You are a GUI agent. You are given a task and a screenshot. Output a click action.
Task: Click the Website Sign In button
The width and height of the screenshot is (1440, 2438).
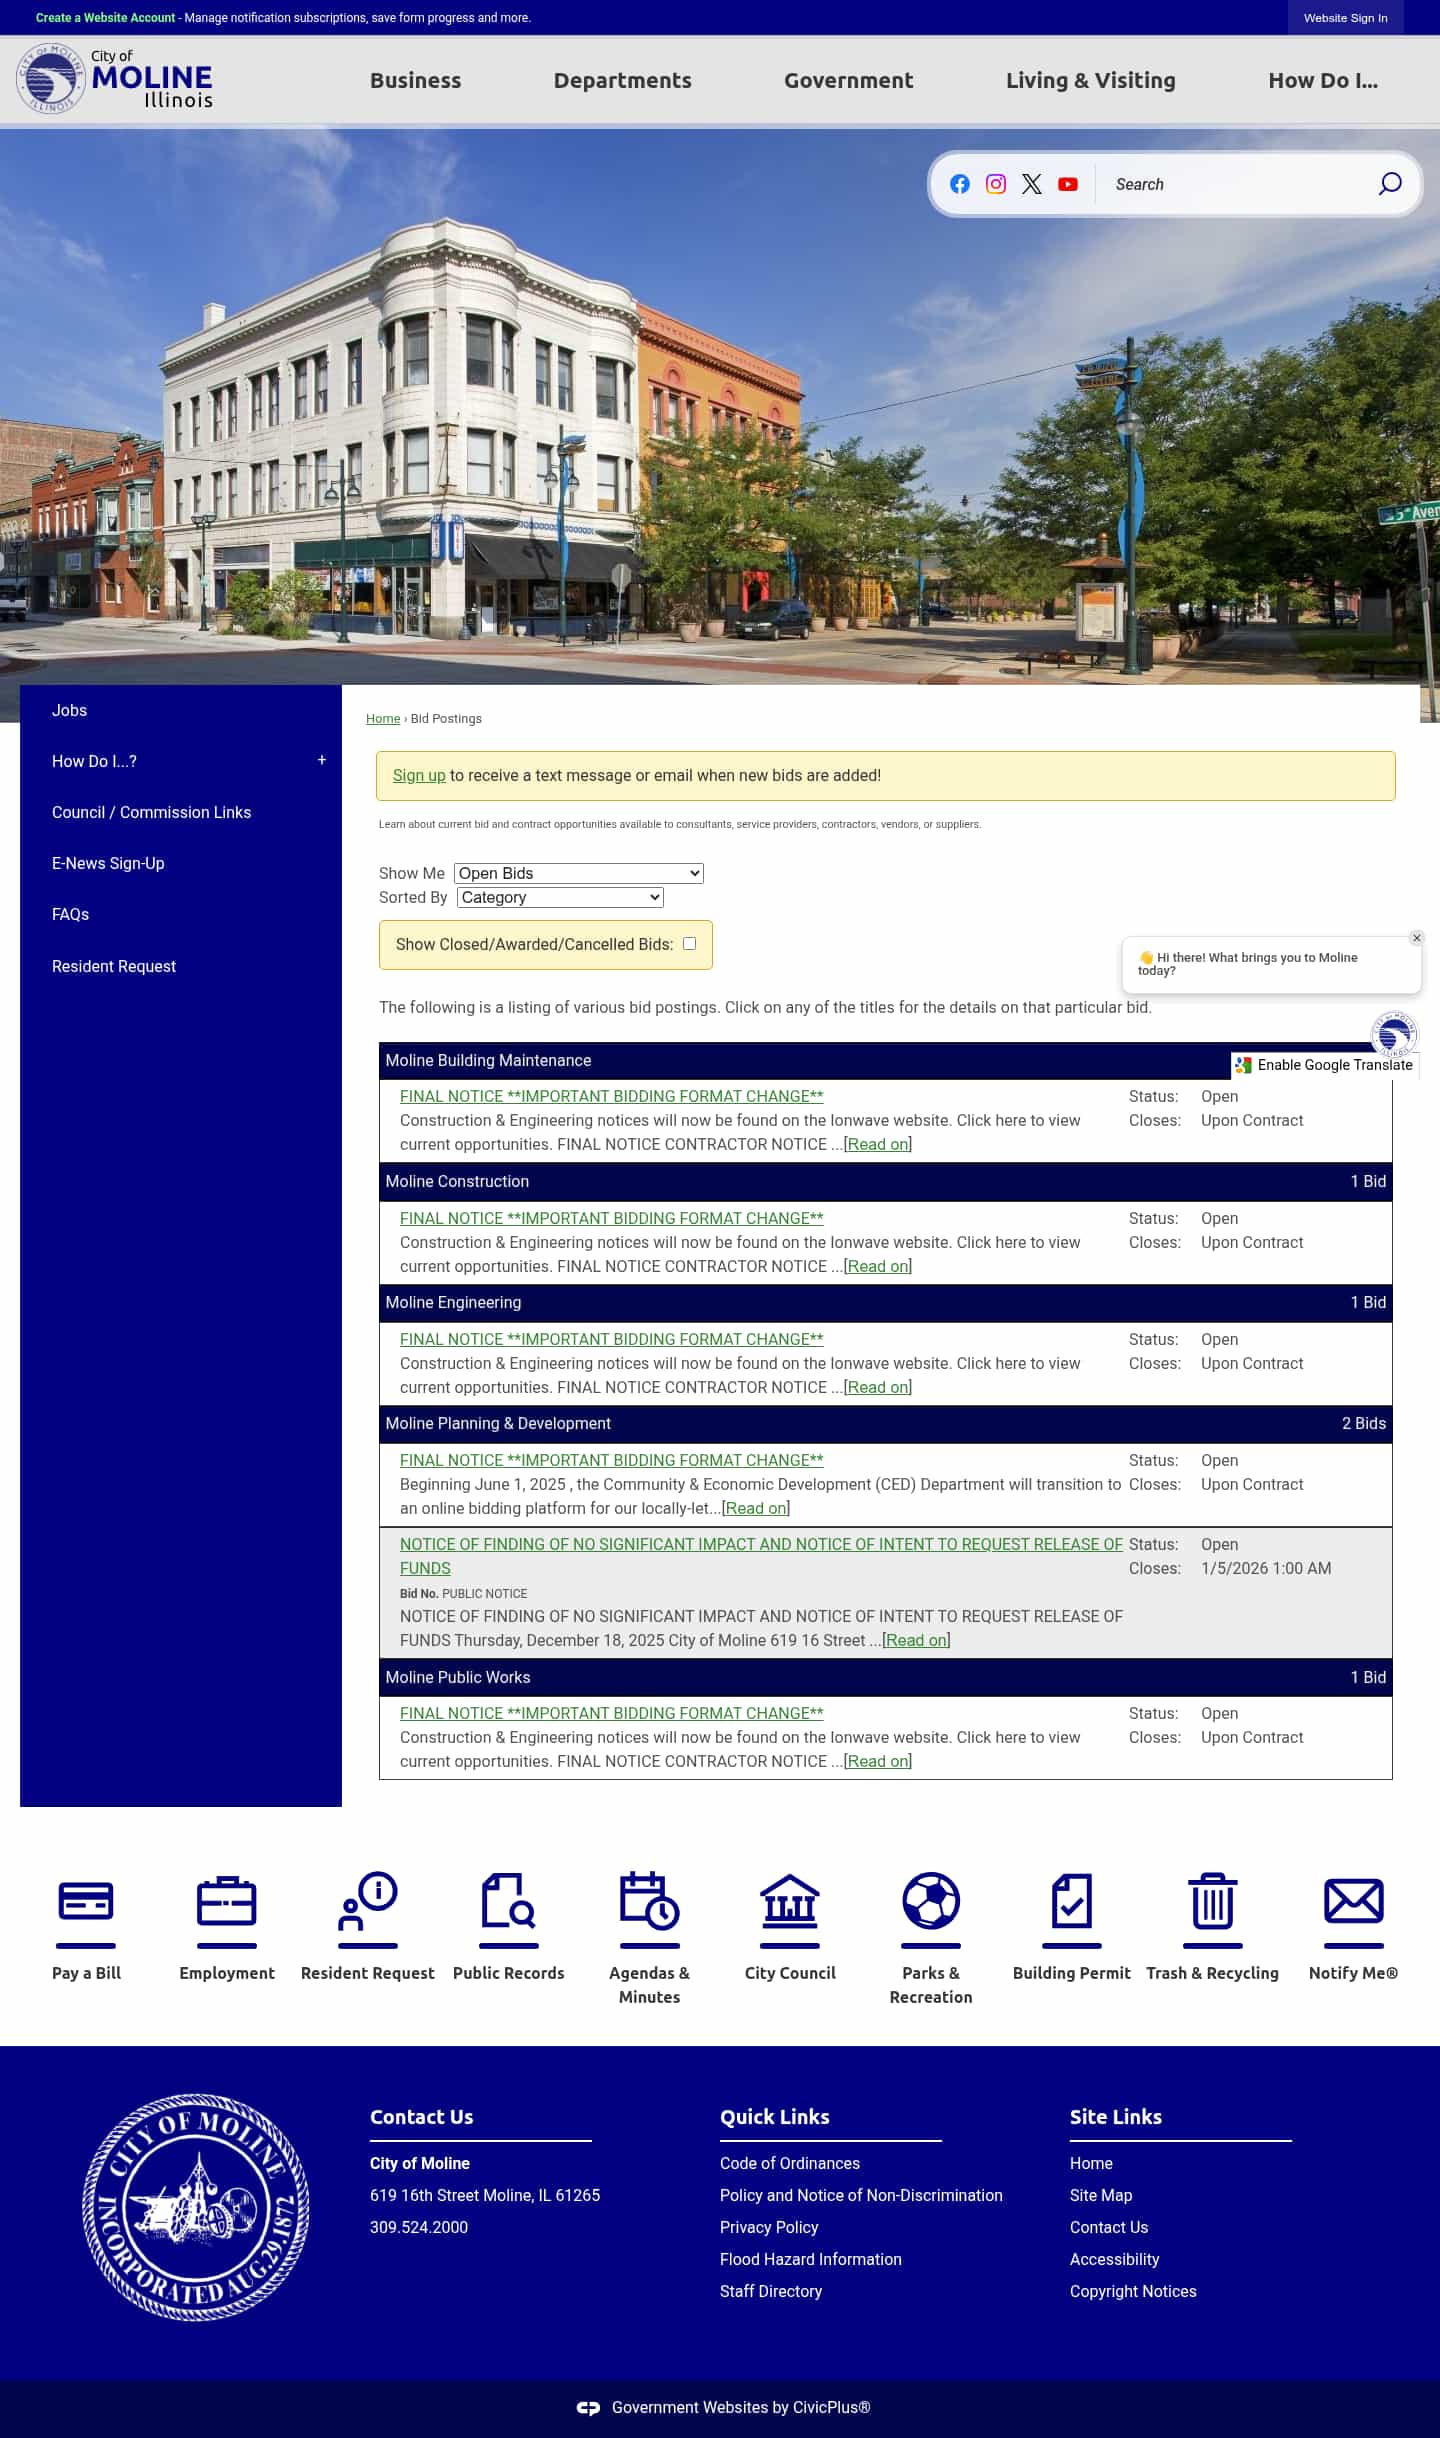(1346, 18)
